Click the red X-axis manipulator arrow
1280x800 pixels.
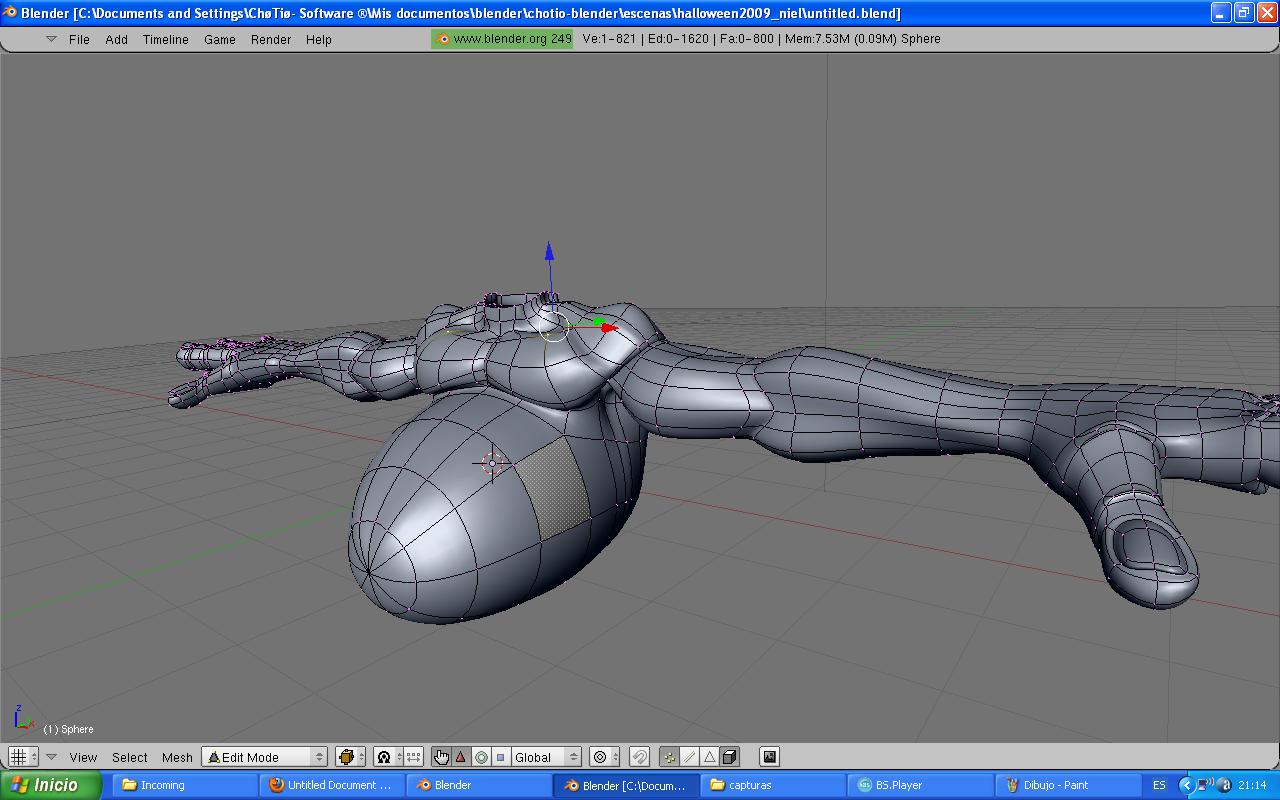610,328
